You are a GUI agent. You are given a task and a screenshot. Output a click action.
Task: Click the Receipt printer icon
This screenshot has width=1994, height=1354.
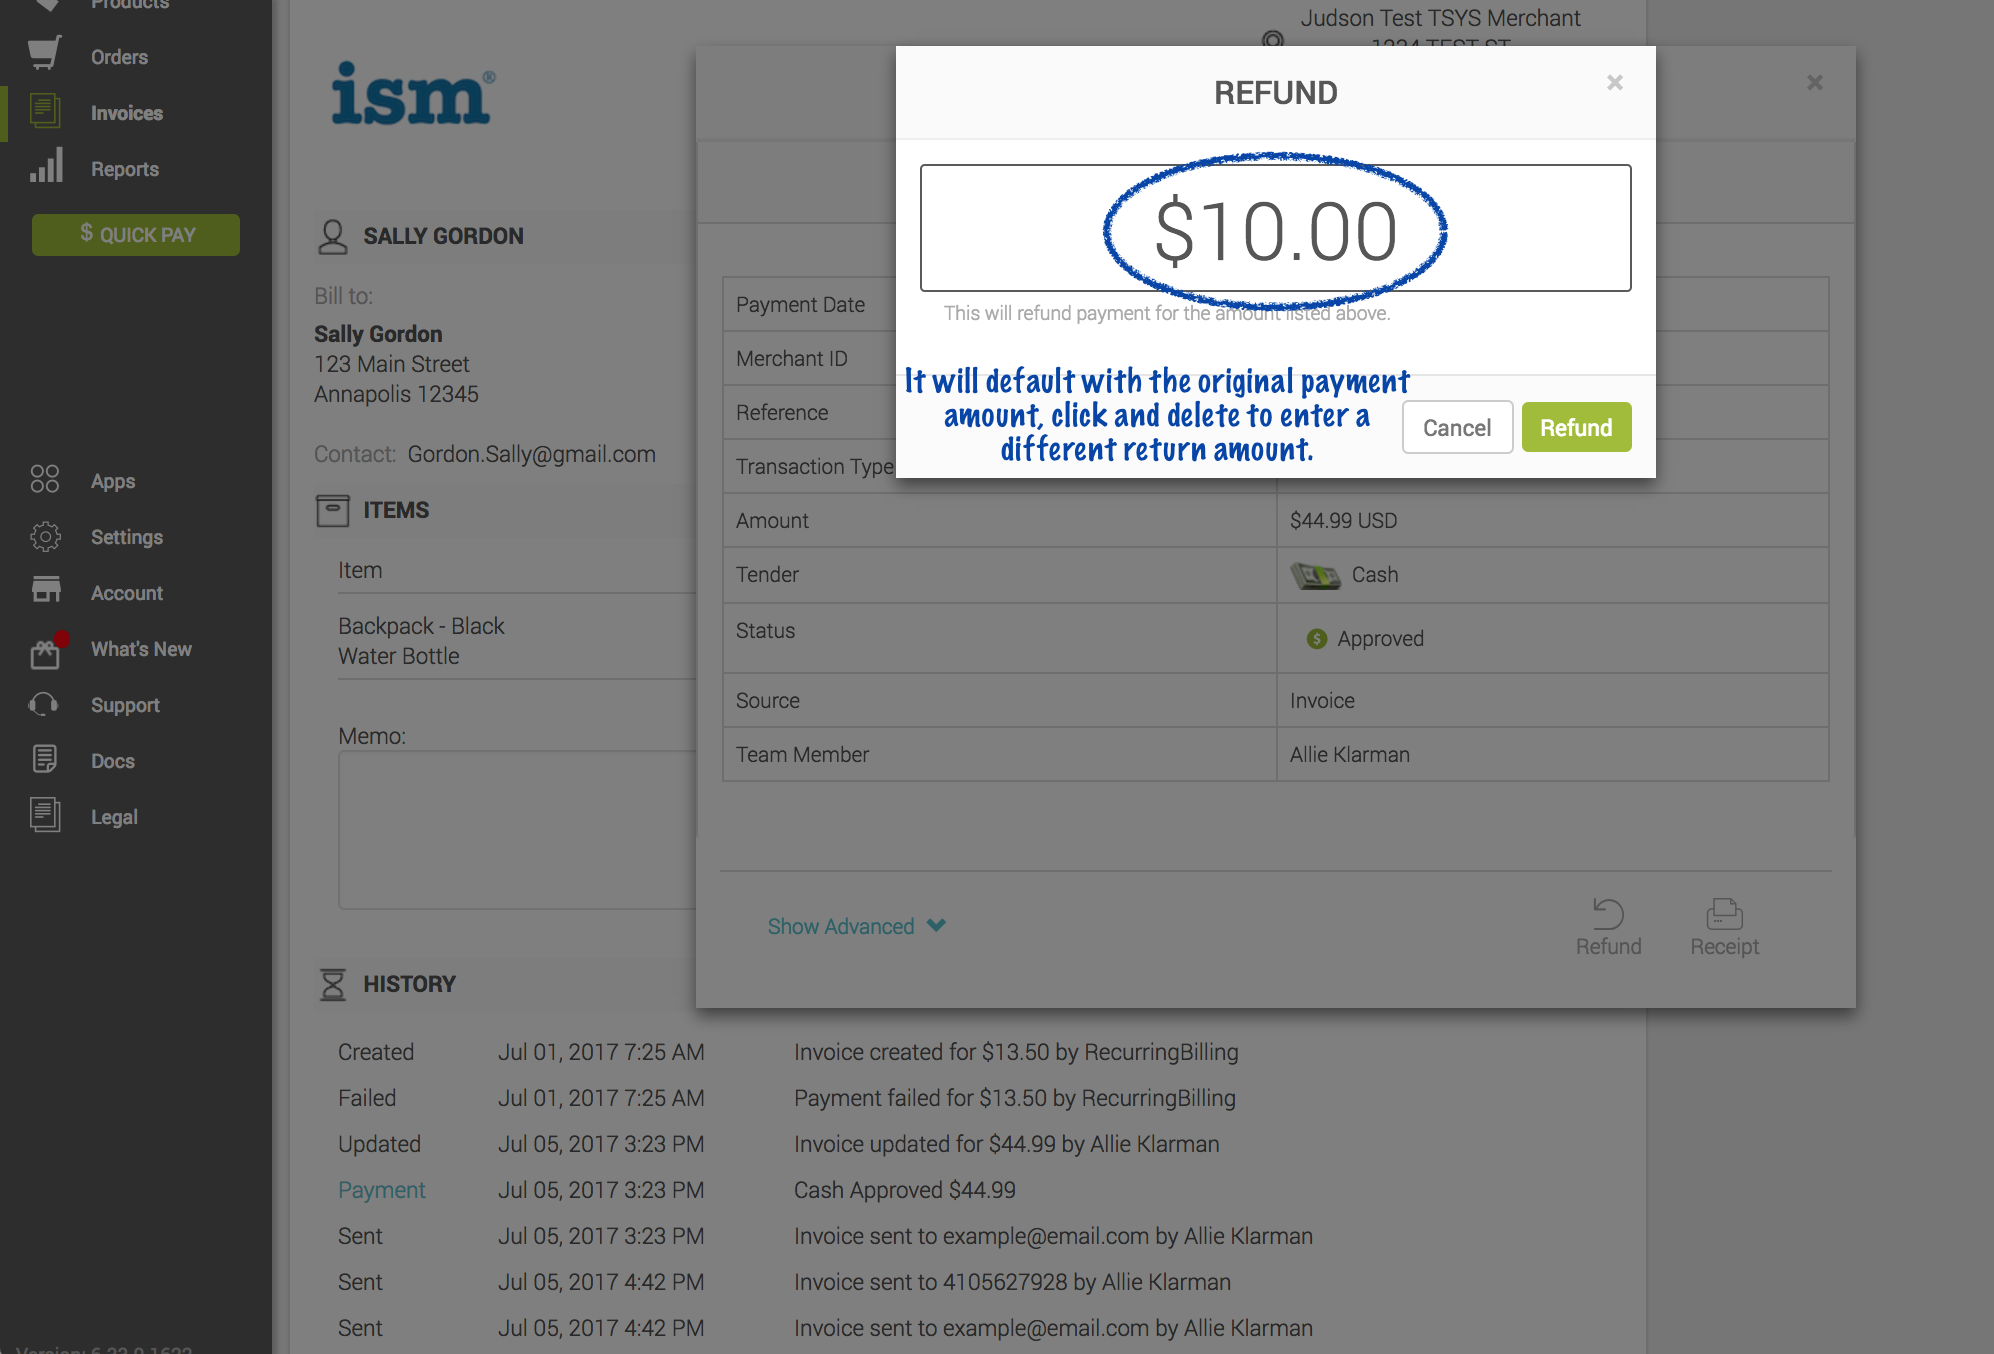[1724, 914]
